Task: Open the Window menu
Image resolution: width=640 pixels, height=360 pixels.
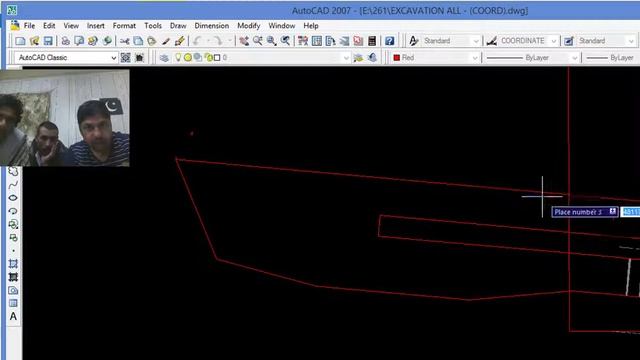Action: (x=282, y=26)
